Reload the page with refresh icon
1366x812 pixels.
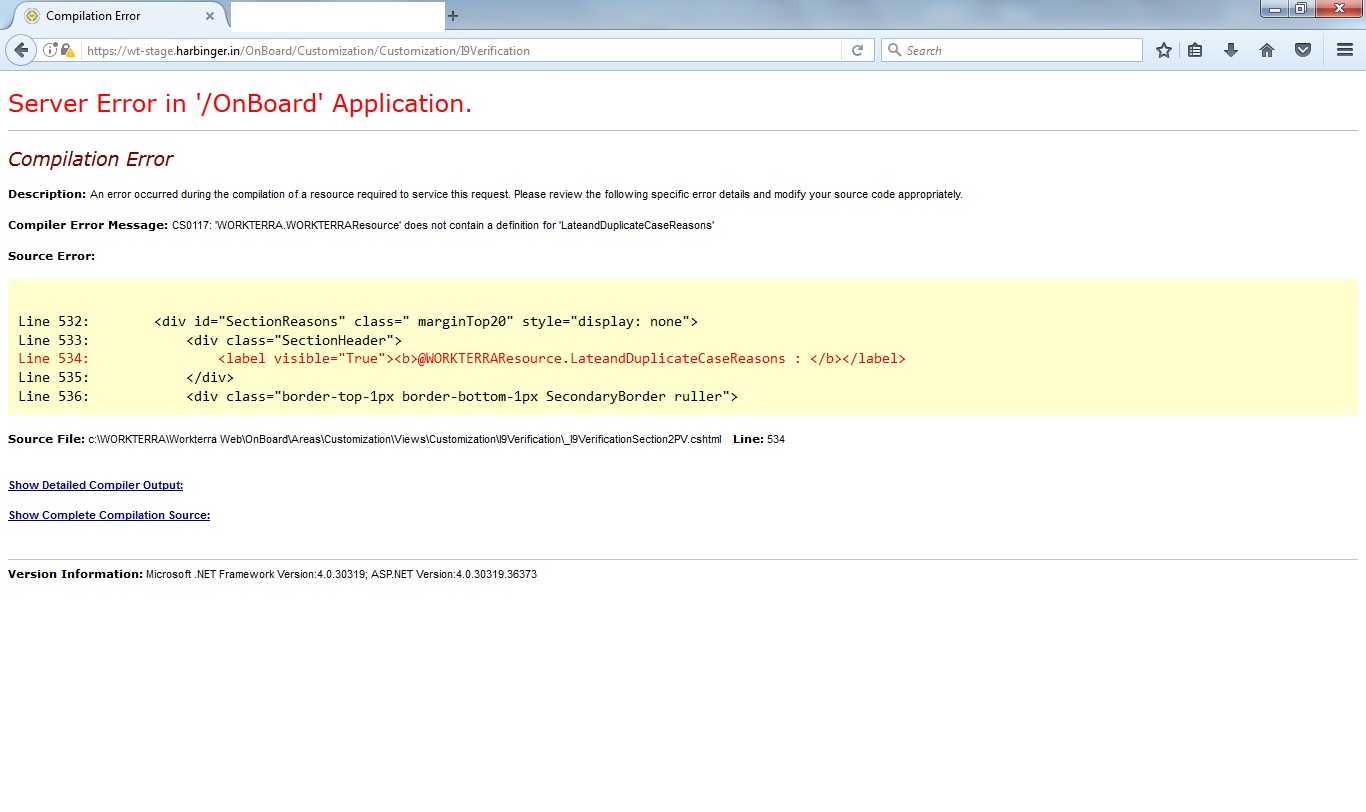point(857,50)
